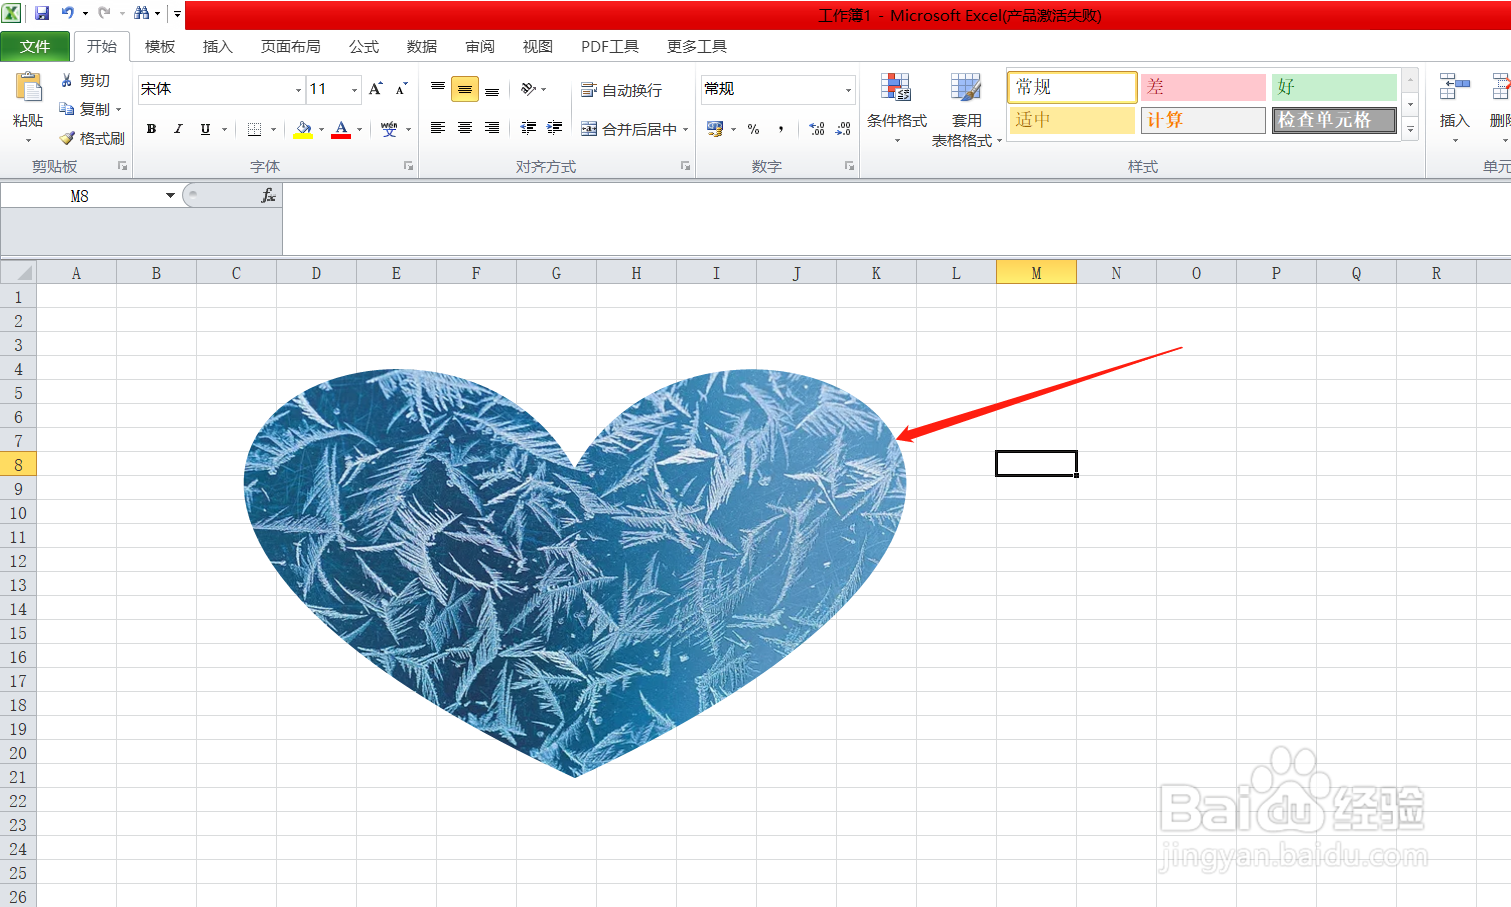This screenshot has height=907, width=1511.
Task: Click decrease decimal places icon
Action: click(x=843, y=129)
